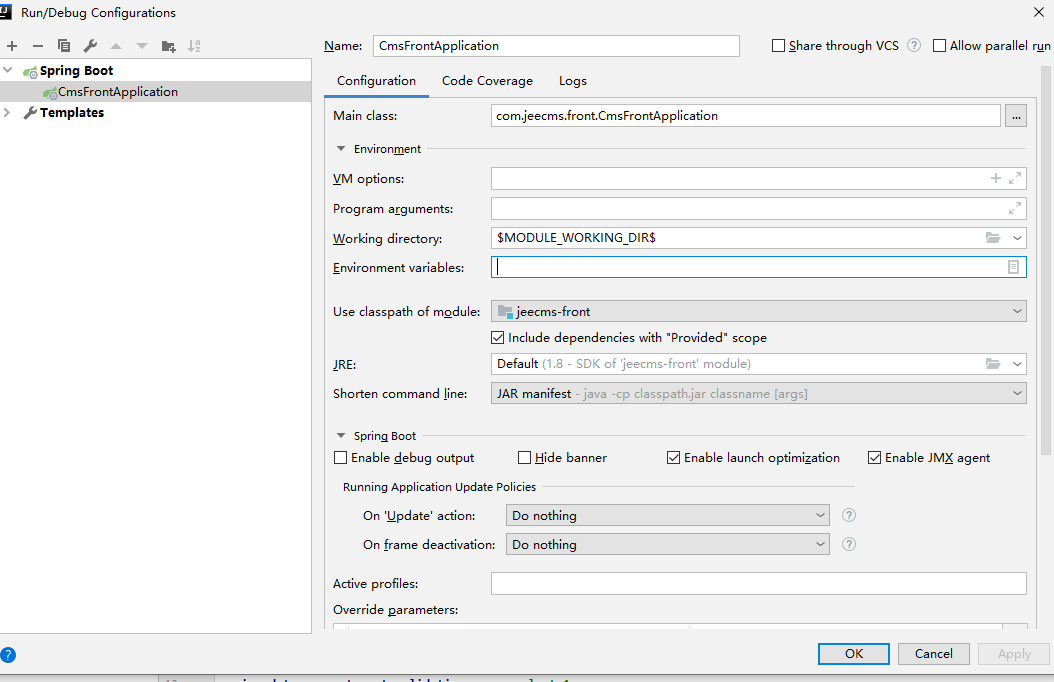Click into the Active profiles field
The height and width of the screenshot is (682, 1054).
(x=758, y=584)
